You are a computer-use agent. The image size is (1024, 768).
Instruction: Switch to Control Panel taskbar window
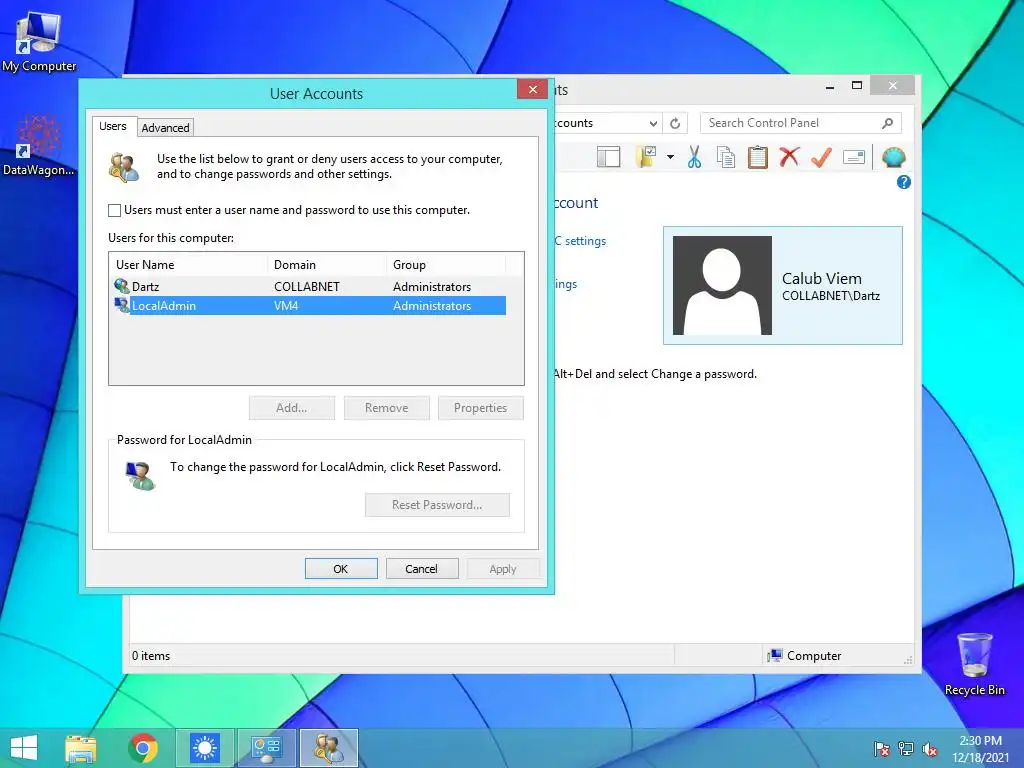click(266, 748)
